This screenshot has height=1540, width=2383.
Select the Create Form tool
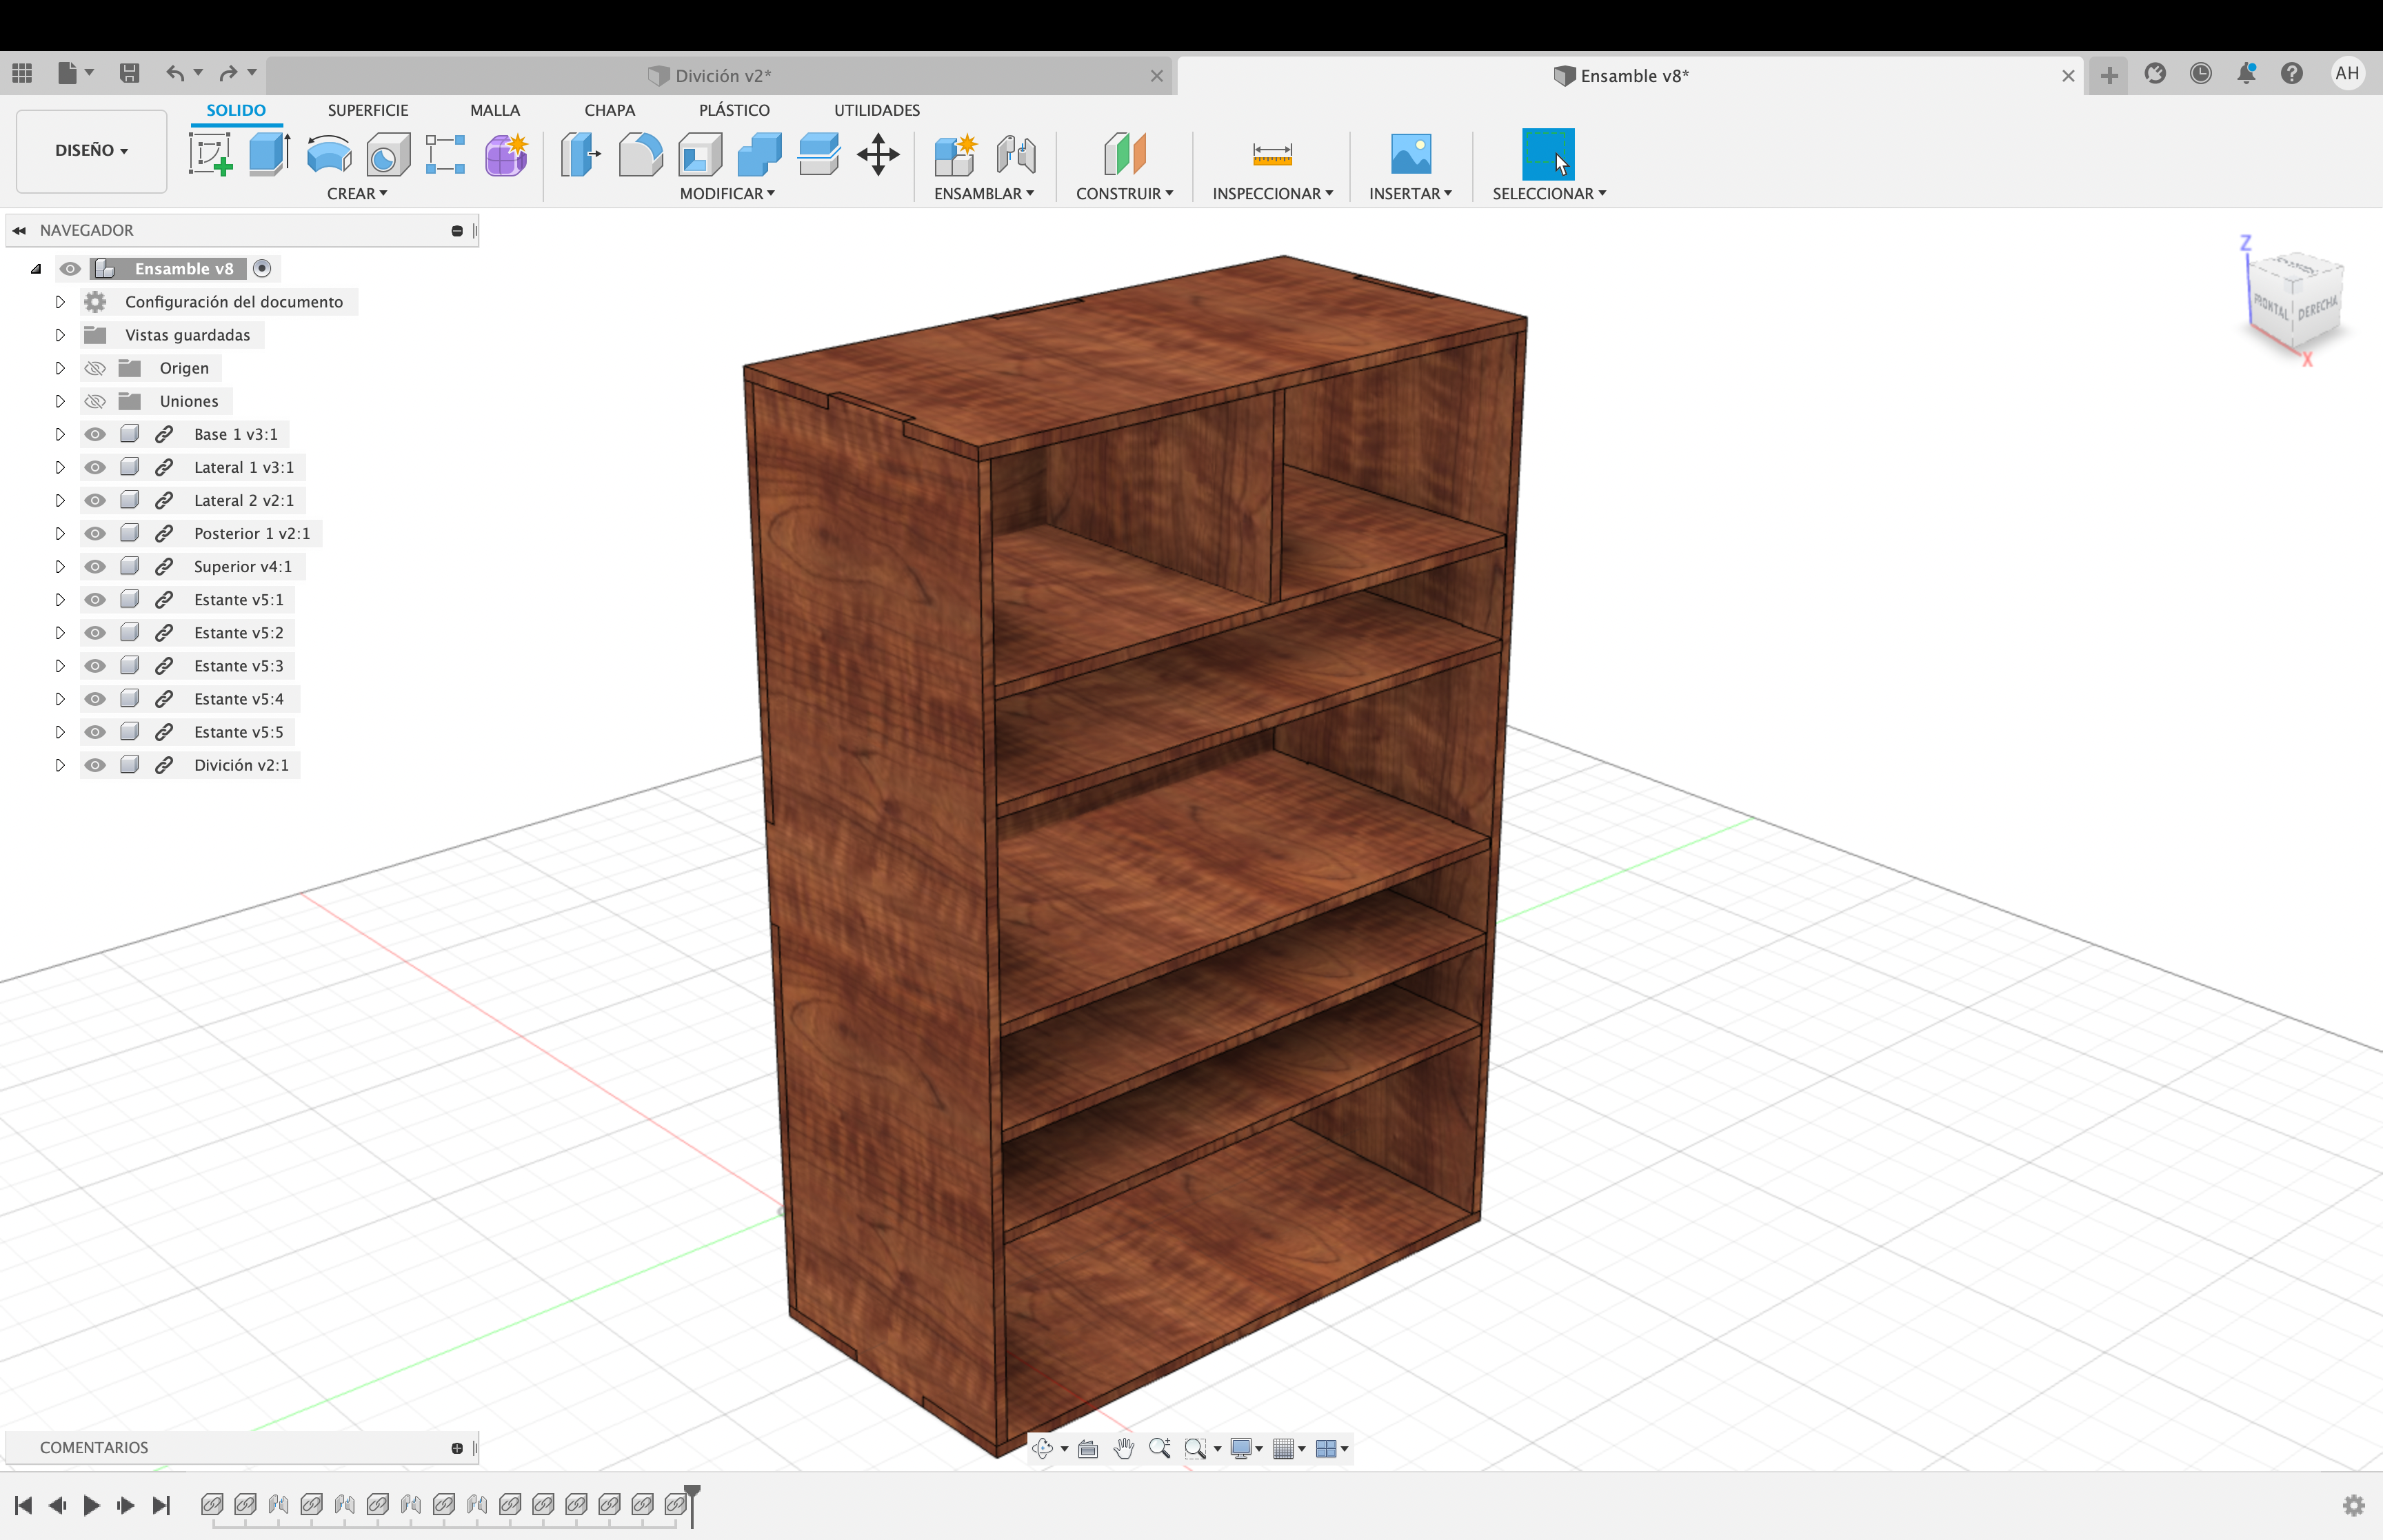pos(506,155)
